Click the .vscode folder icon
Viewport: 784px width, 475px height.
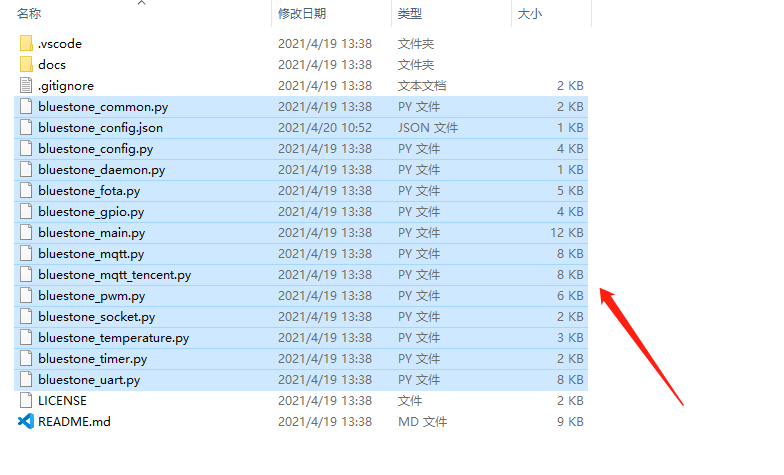click(26, 44)
